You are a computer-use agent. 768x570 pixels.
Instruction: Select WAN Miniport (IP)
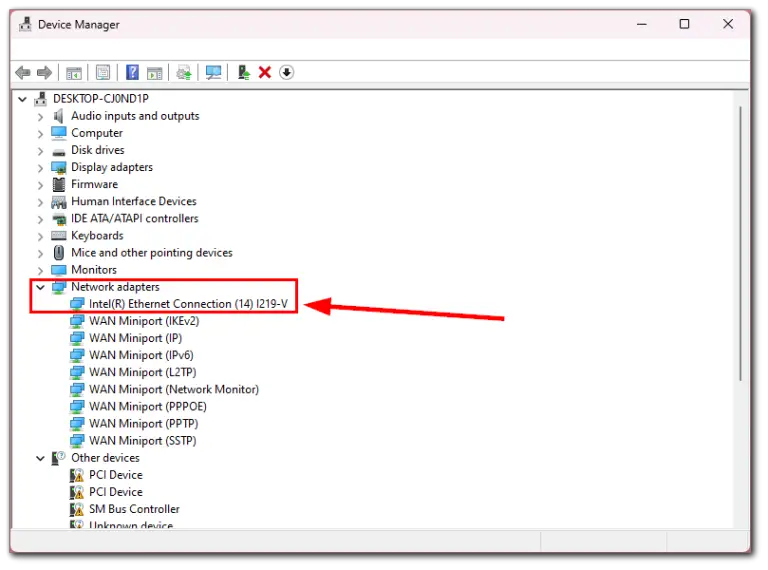tap(135, 338)
